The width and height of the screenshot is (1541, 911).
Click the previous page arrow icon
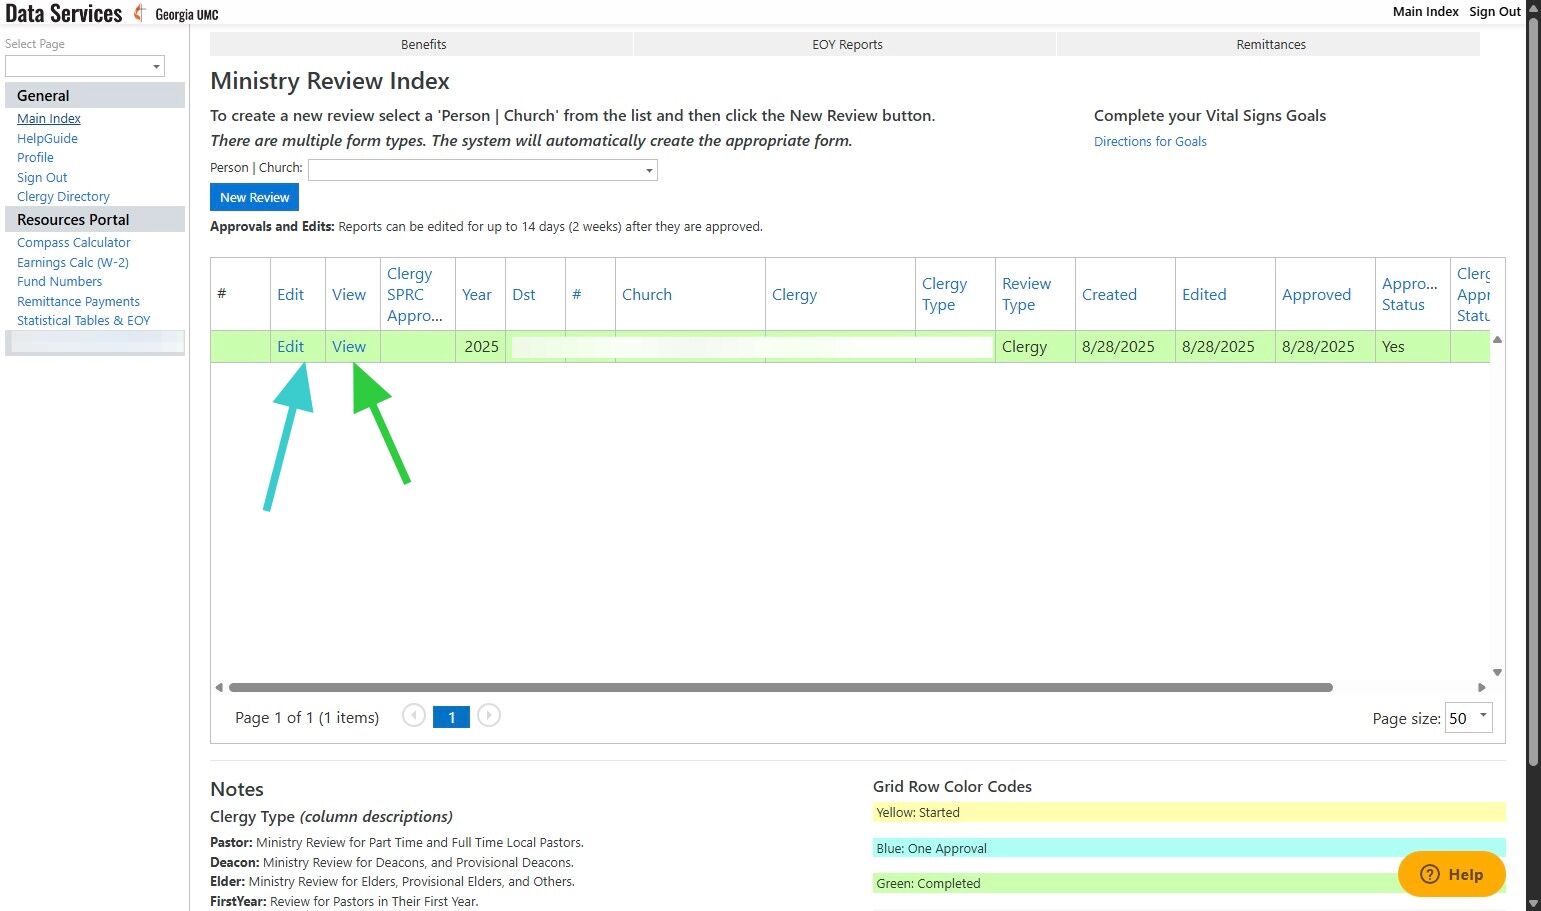coord(413,716)
